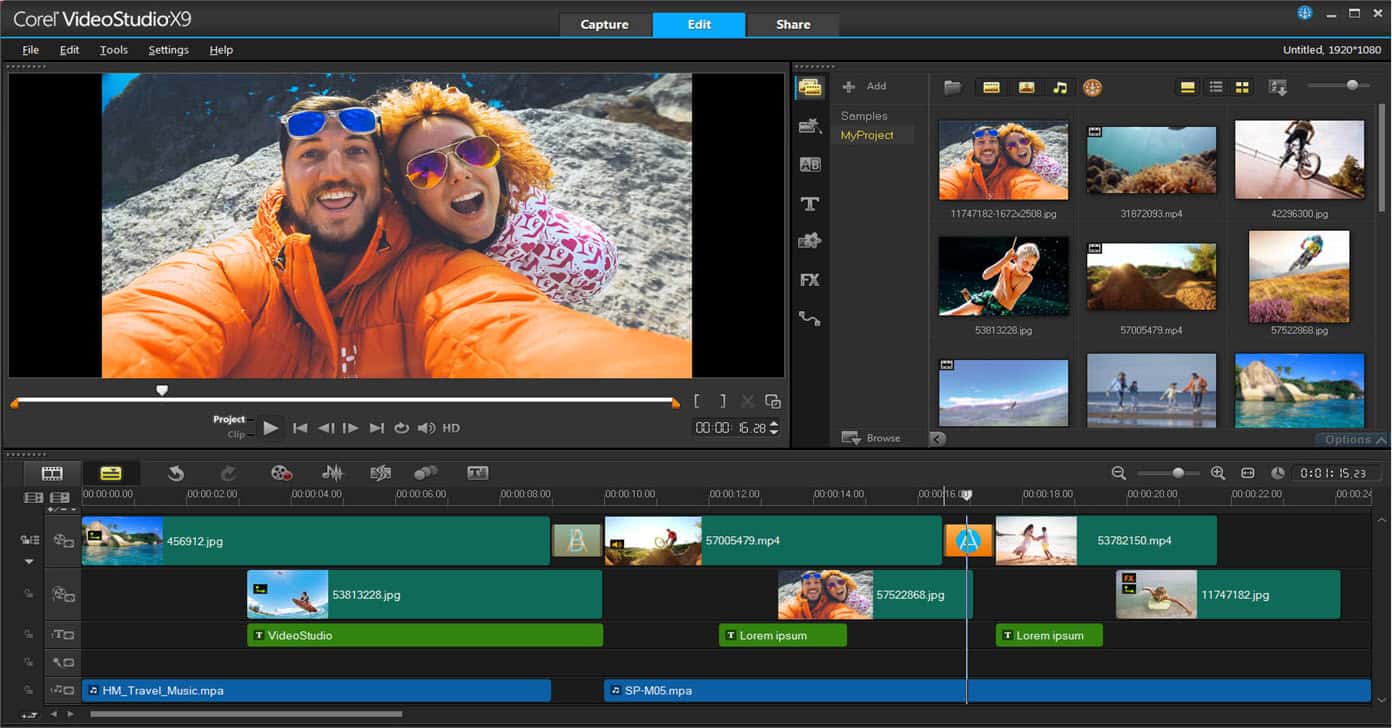Viewport: 1392px width, 728px height.
Task: Enable the photos filter in the Library panel
Action: tap(1025, 87)
